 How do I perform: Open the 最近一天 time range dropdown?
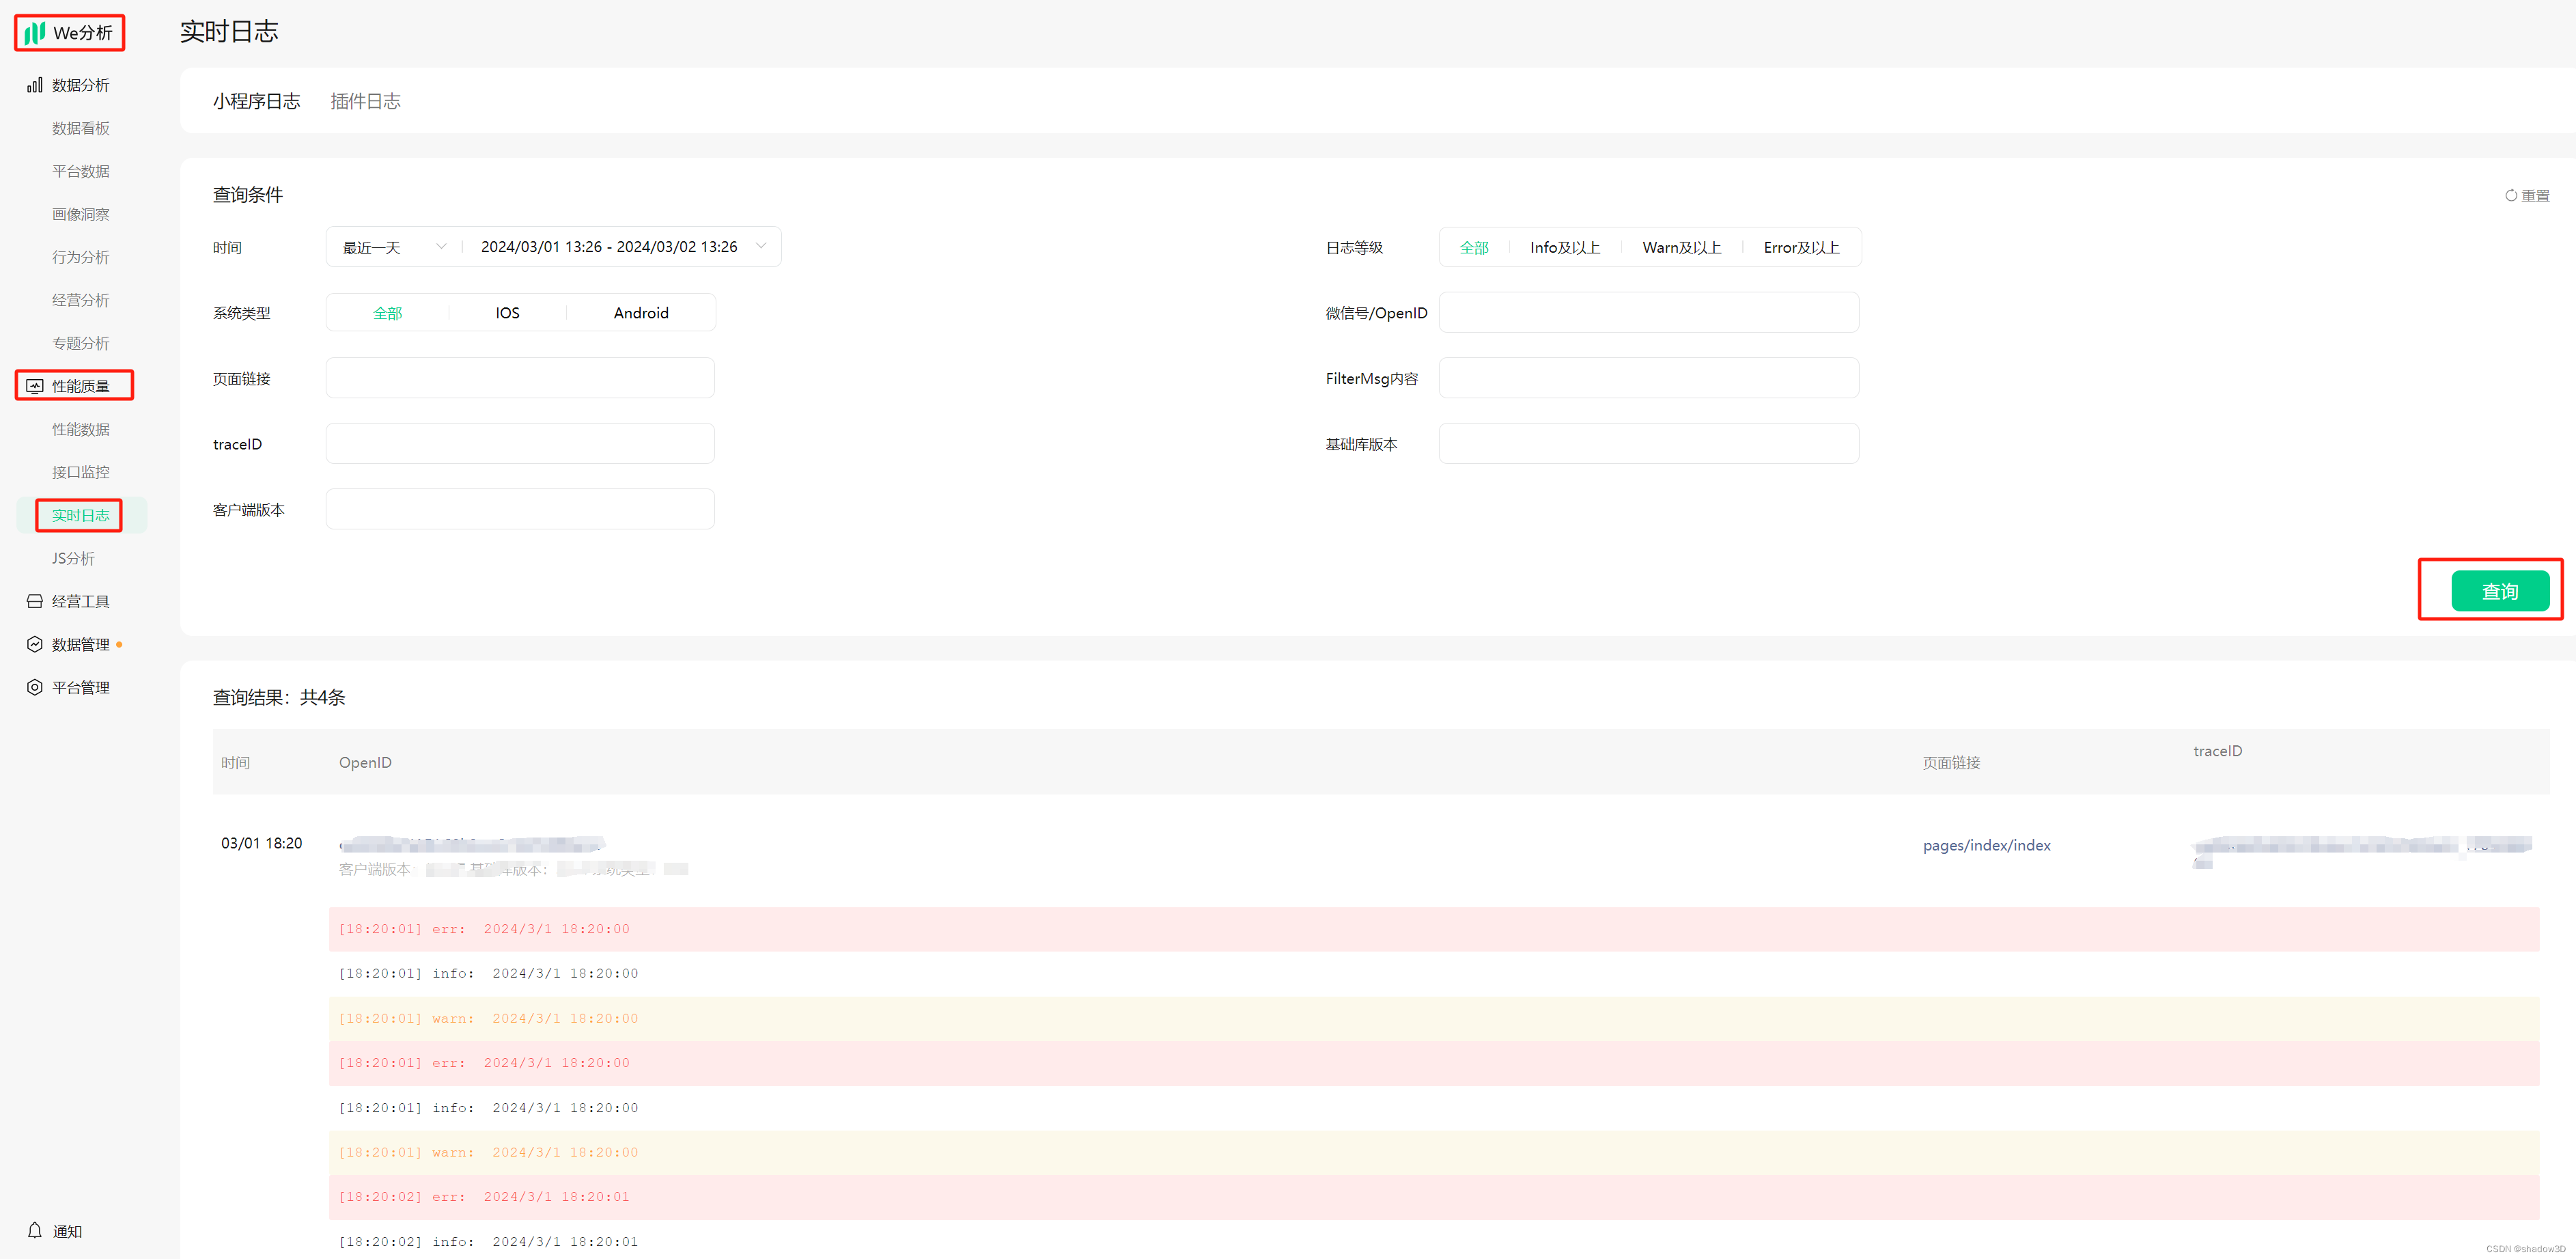click(x=394, y=247)
